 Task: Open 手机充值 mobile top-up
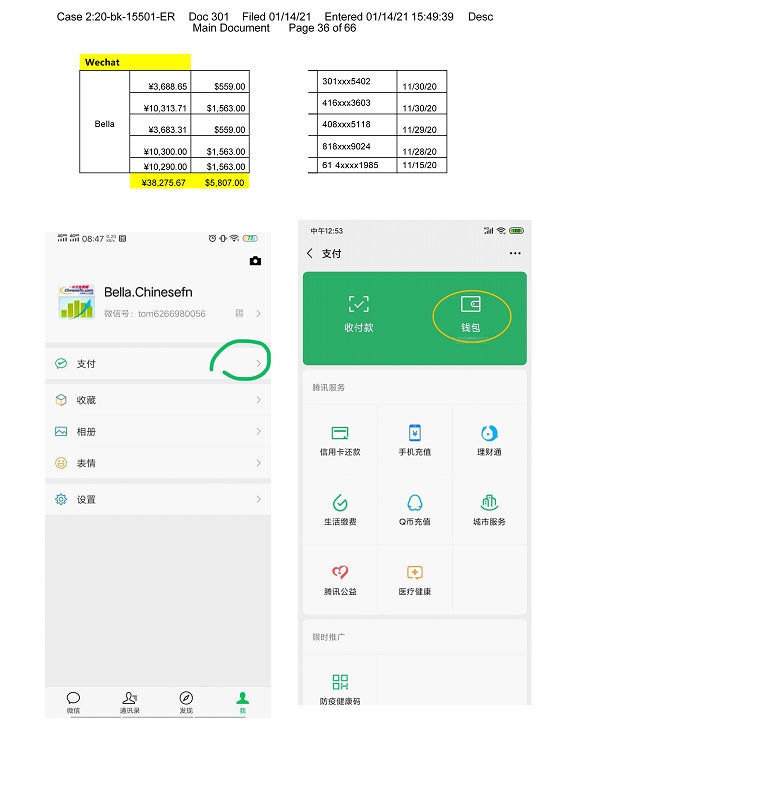point(415,440)
